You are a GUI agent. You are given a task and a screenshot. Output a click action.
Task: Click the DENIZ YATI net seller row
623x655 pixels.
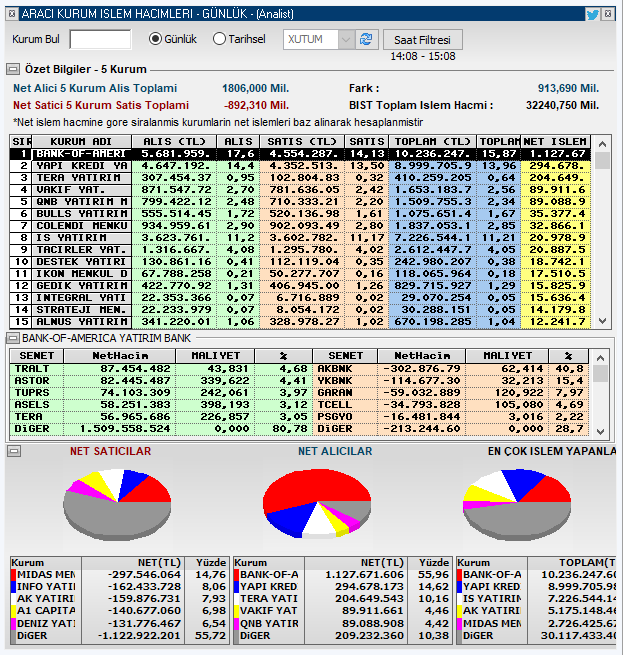coord(119,623)
